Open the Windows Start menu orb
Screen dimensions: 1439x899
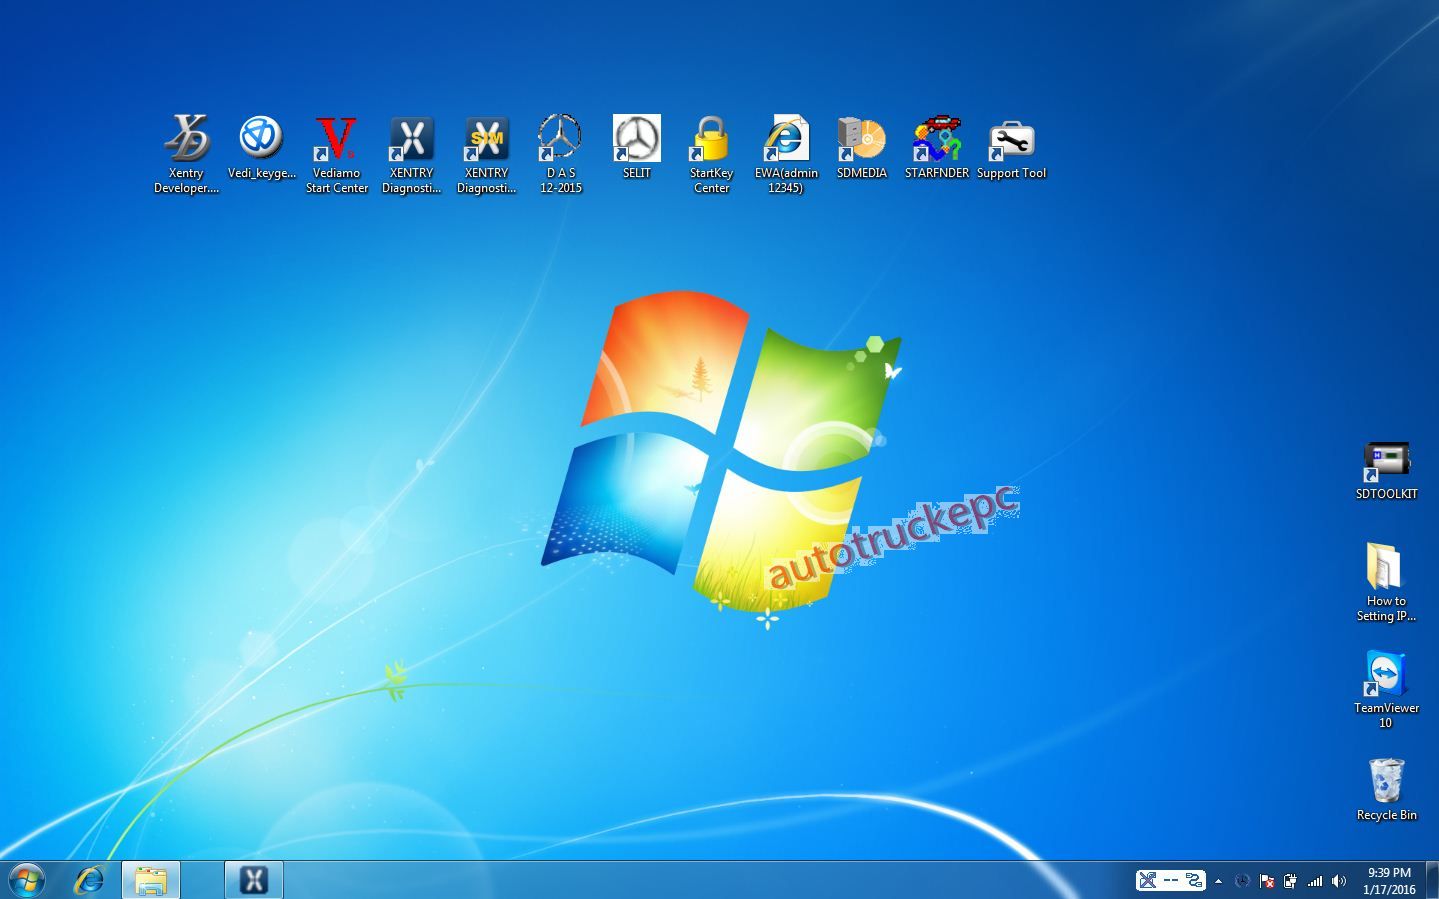pyautogui.click(x=27, y=880)
